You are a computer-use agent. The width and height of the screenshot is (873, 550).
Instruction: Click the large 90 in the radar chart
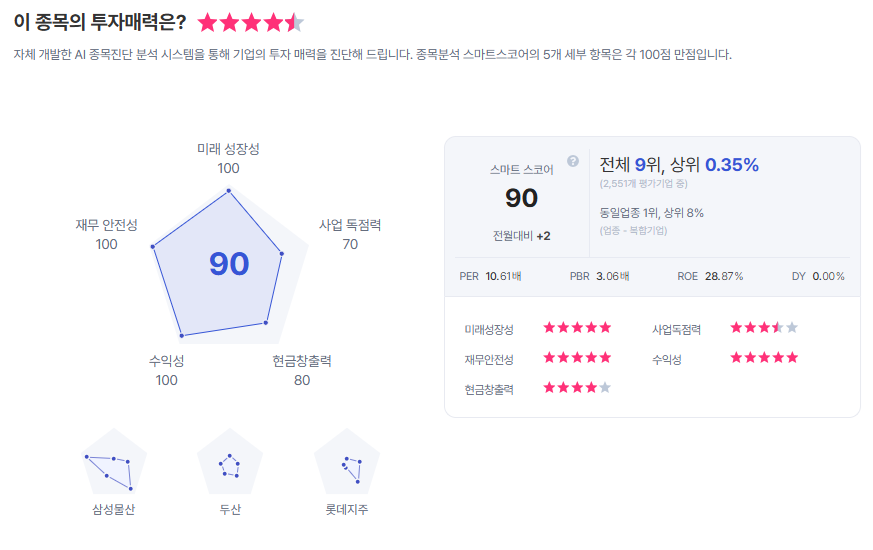click(x=229, y=263)
